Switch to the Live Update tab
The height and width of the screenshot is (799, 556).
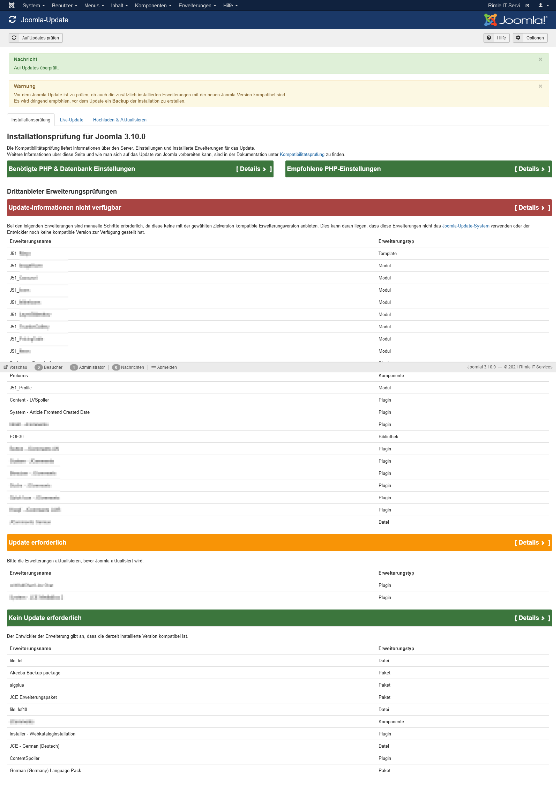(71, 120)
